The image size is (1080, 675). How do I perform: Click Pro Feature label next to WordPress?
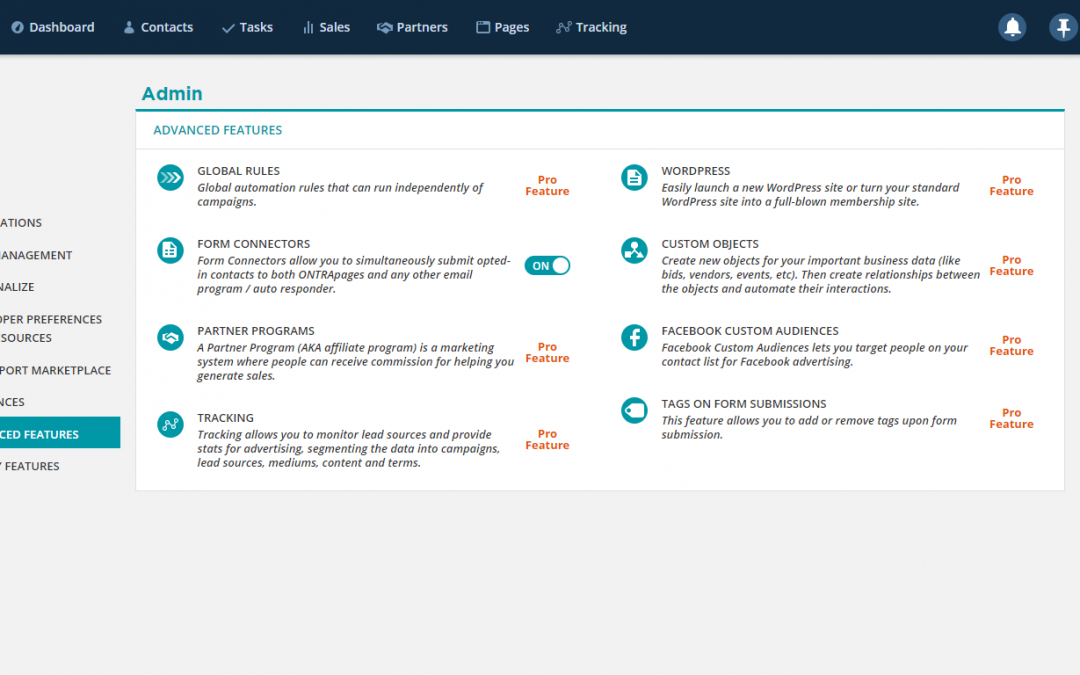[1011, 186]
